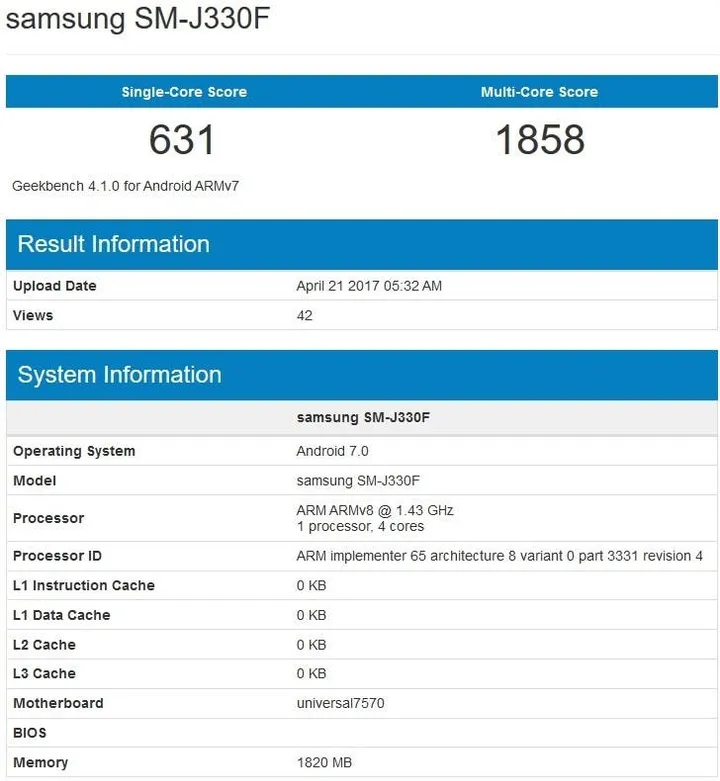Click the Views count 42
The image size is (720, 781).
pos(305,315)
